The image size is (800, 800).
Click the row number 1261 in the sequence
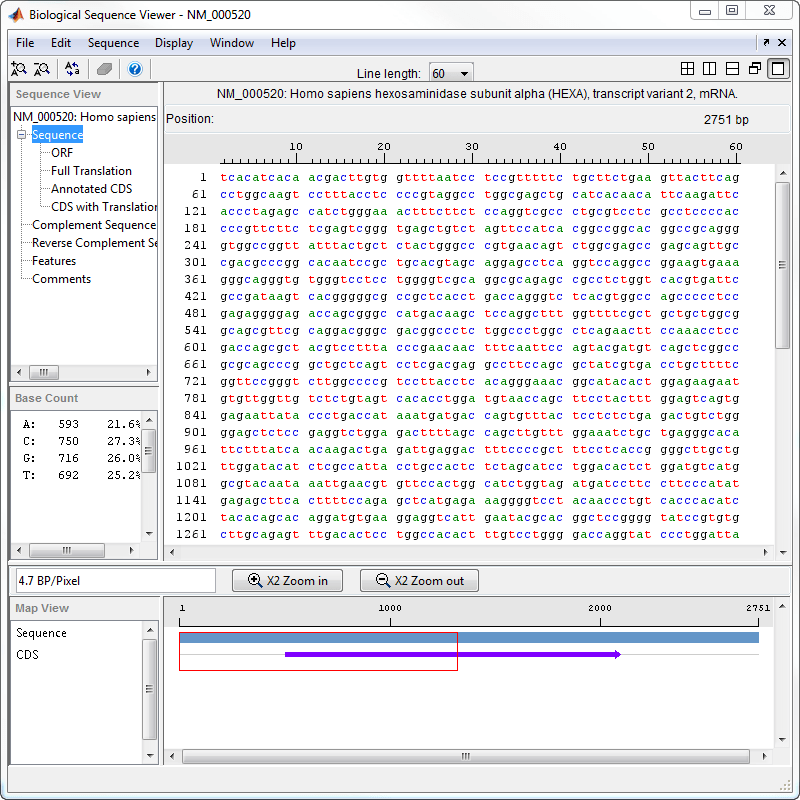tap(191, 534)
